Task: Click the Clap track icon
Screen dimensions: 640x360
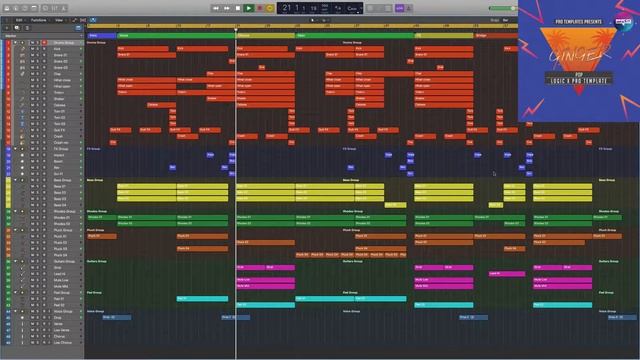Action: [x=22, y=74]
